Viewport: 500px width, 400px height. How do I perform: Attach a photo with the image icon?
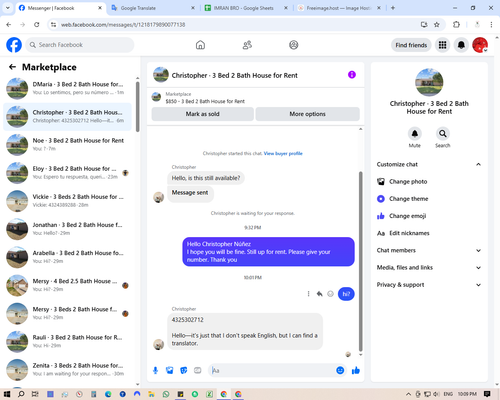(170, 370)
